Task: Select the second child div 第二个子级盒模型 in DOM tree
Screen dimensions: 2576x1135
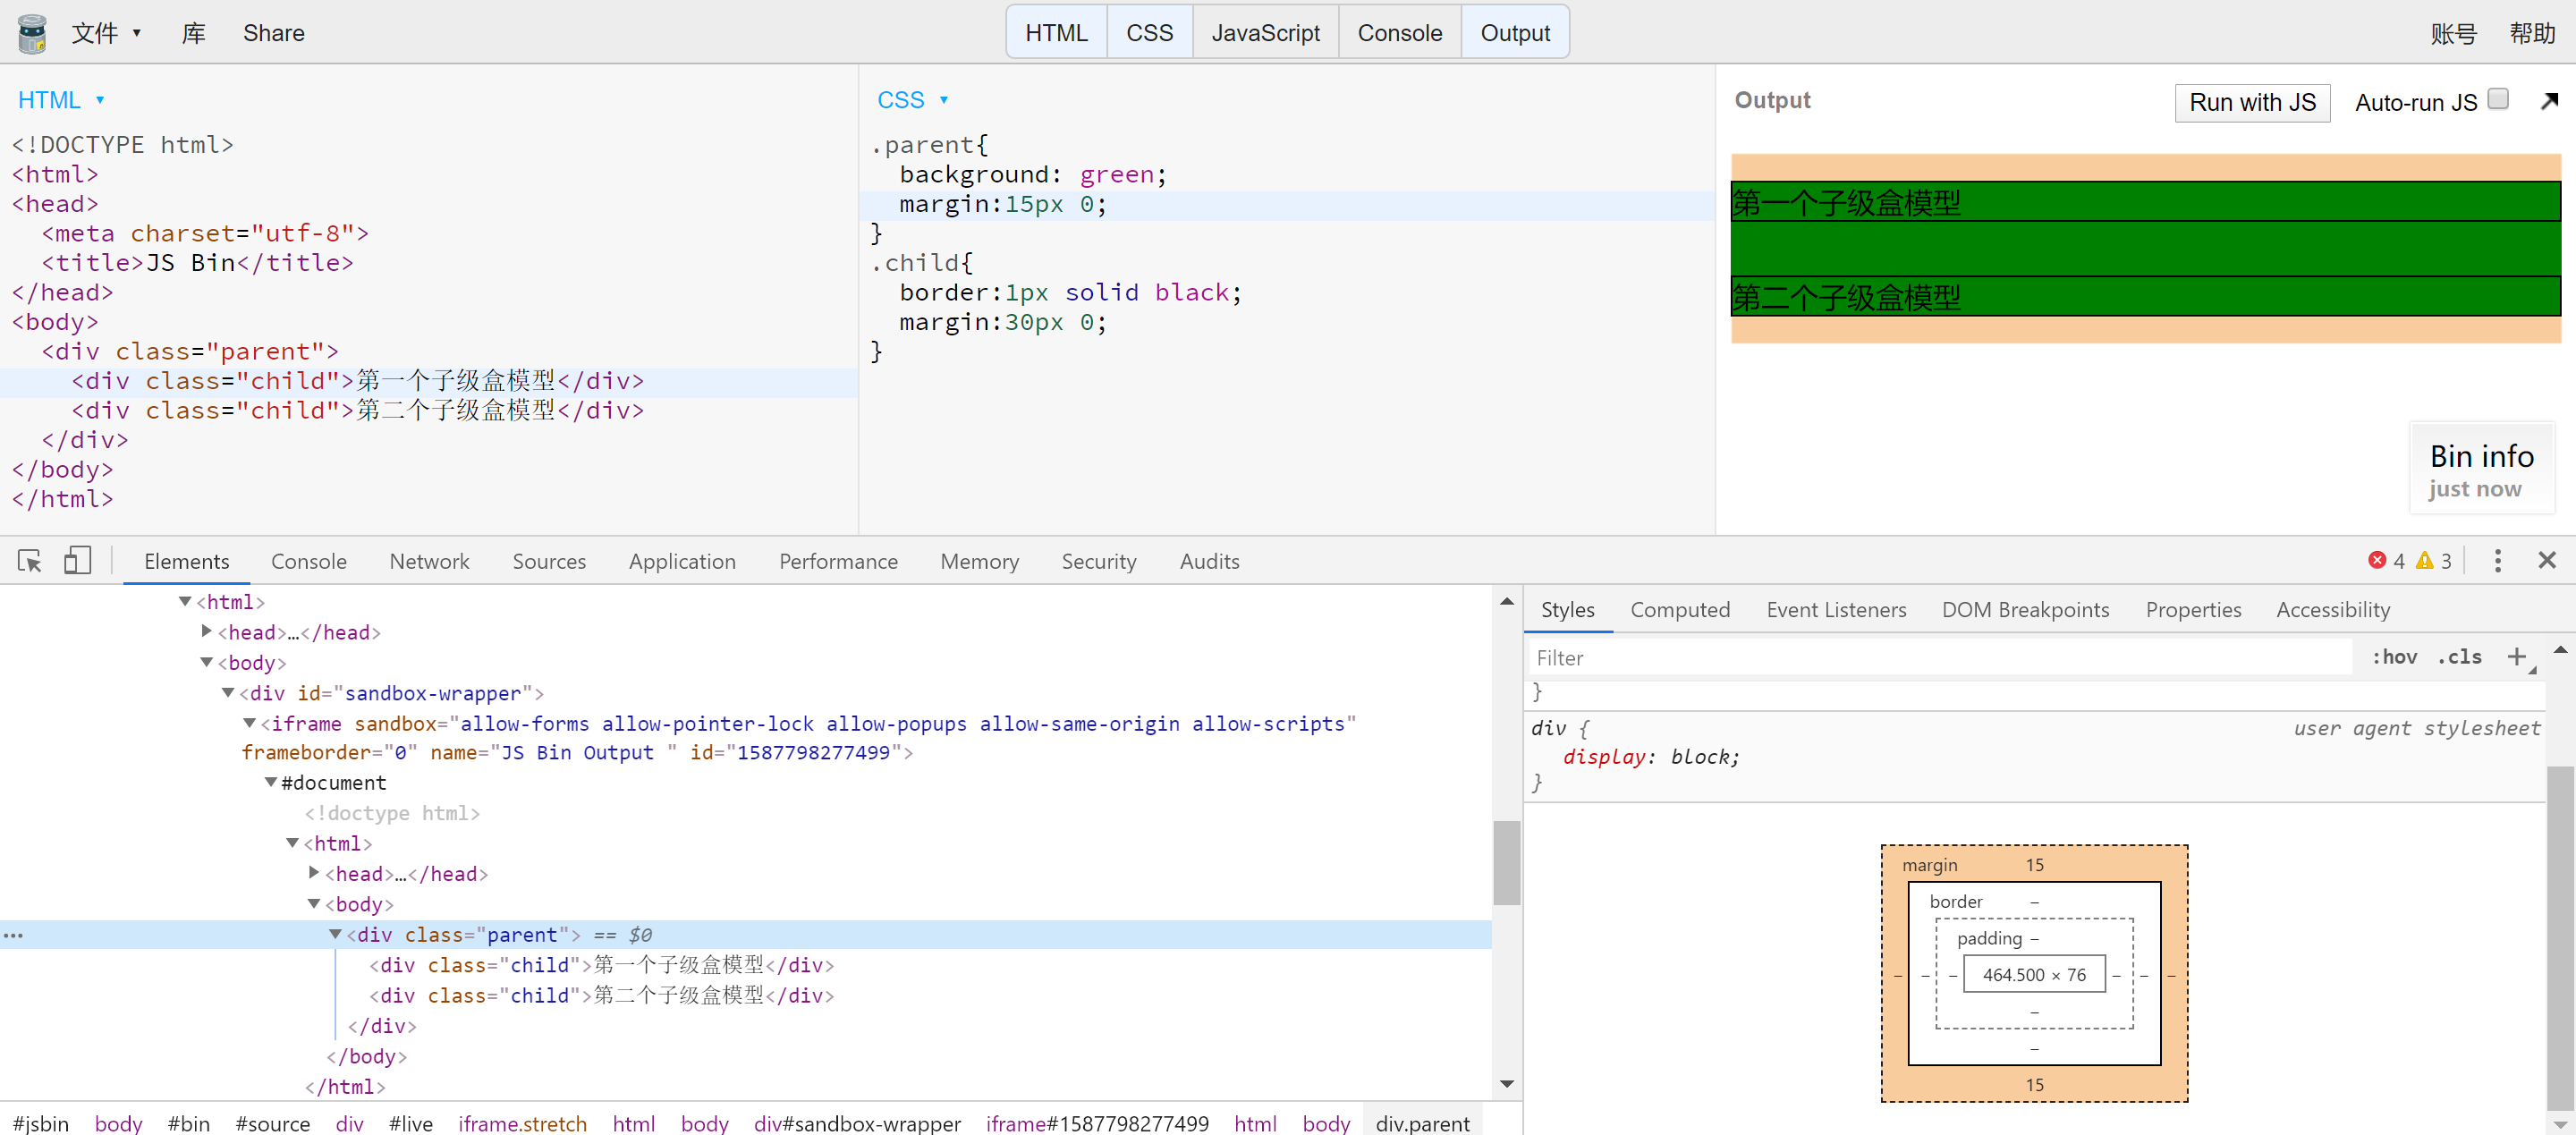Action: tap(601, 995)
